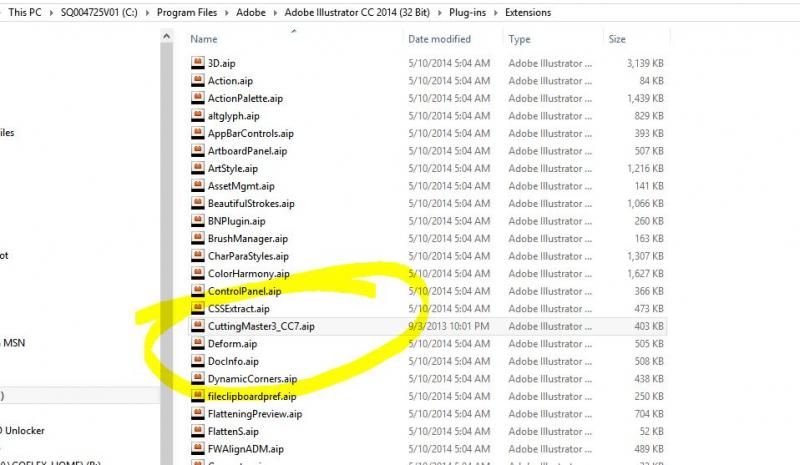Click the 1,439 KB size value
This screenshot has width=800, height=465.
click(x=645, y=97)
